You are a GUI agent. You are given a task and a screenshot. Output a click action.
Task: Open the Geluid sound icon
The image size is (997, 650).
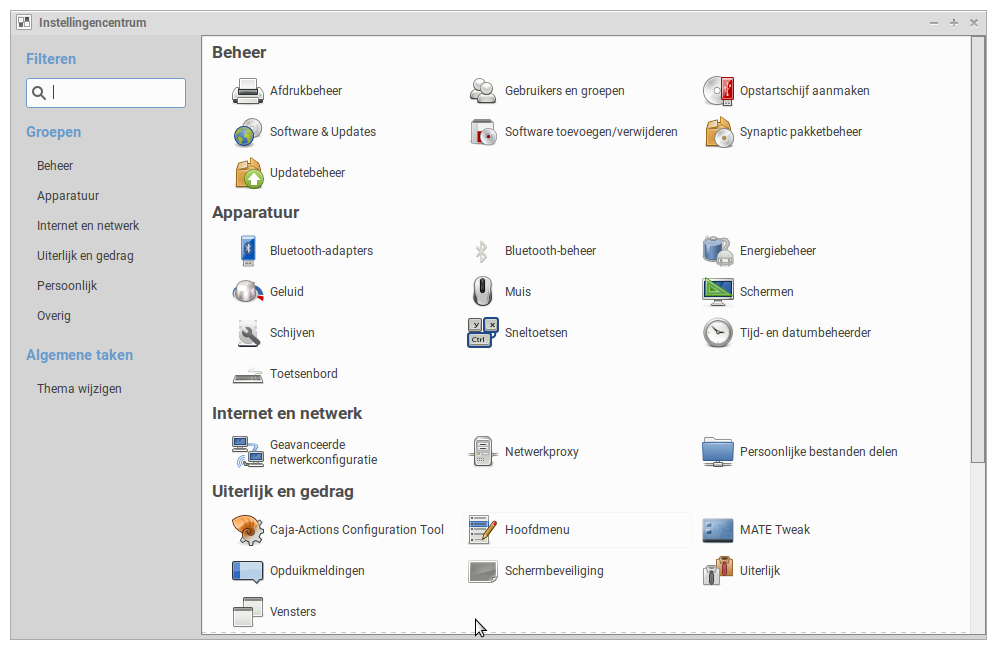pos(247,292)
